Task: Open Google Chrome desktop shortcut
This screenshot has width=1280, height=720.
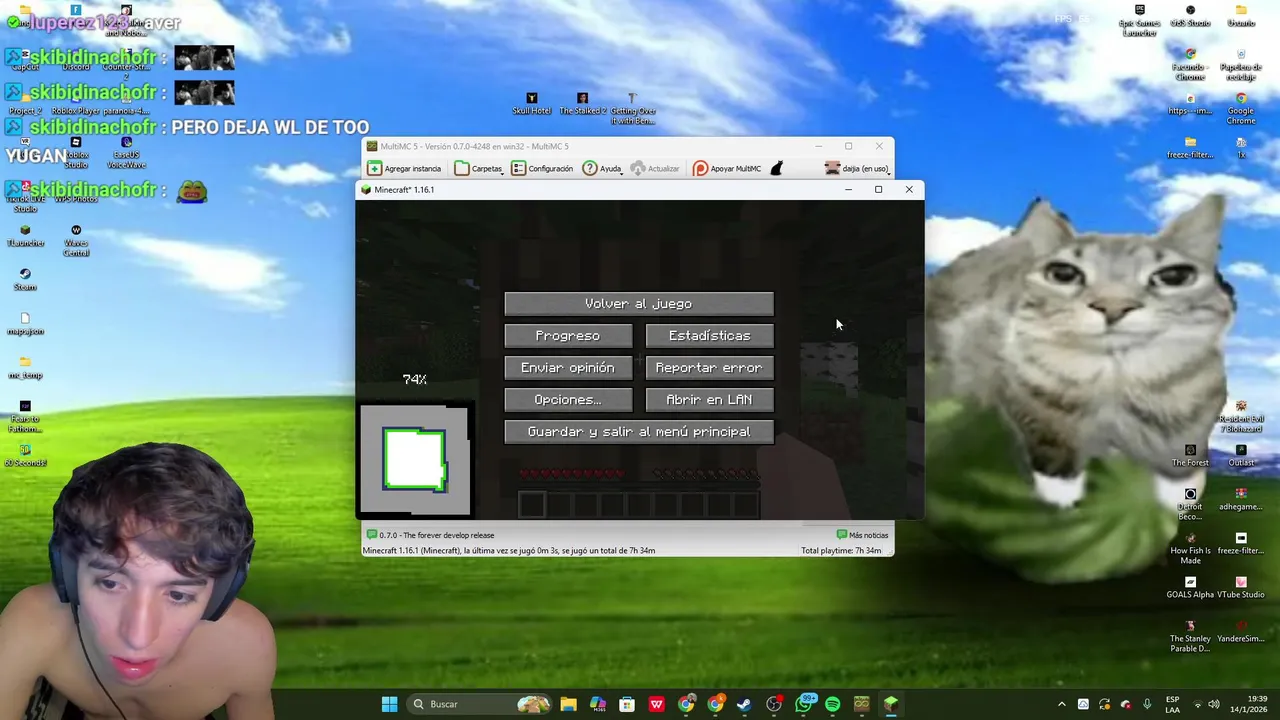Action: (x=1241, y=108)
